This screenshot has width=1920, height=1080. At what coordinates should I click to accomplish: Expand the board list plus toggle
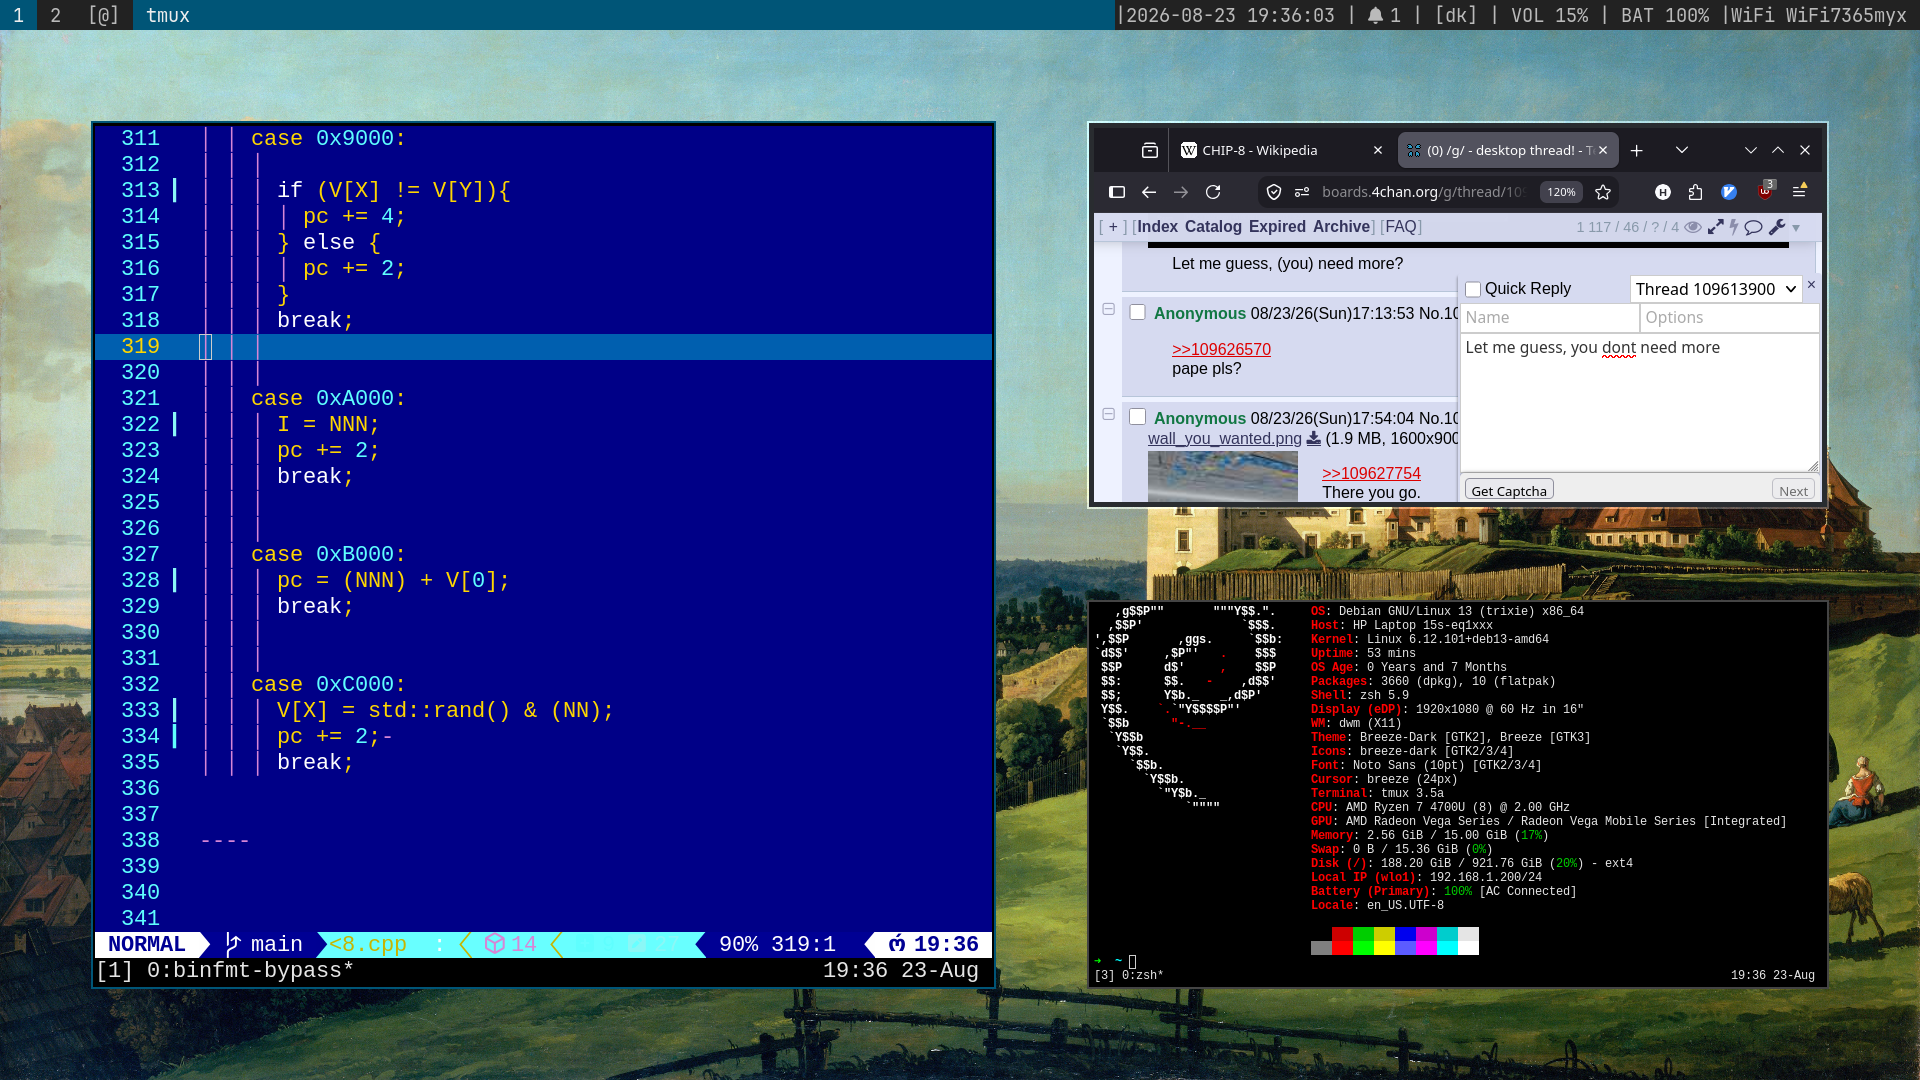[x=1113, y=227]
